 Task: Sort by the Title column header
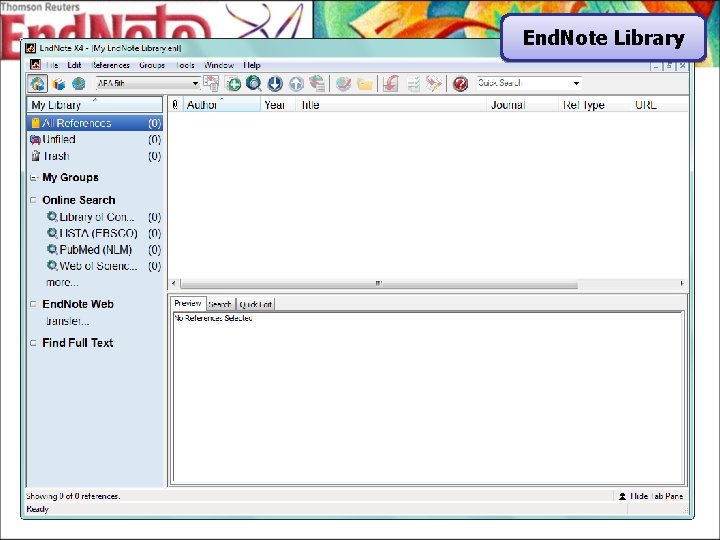point(391,105)
